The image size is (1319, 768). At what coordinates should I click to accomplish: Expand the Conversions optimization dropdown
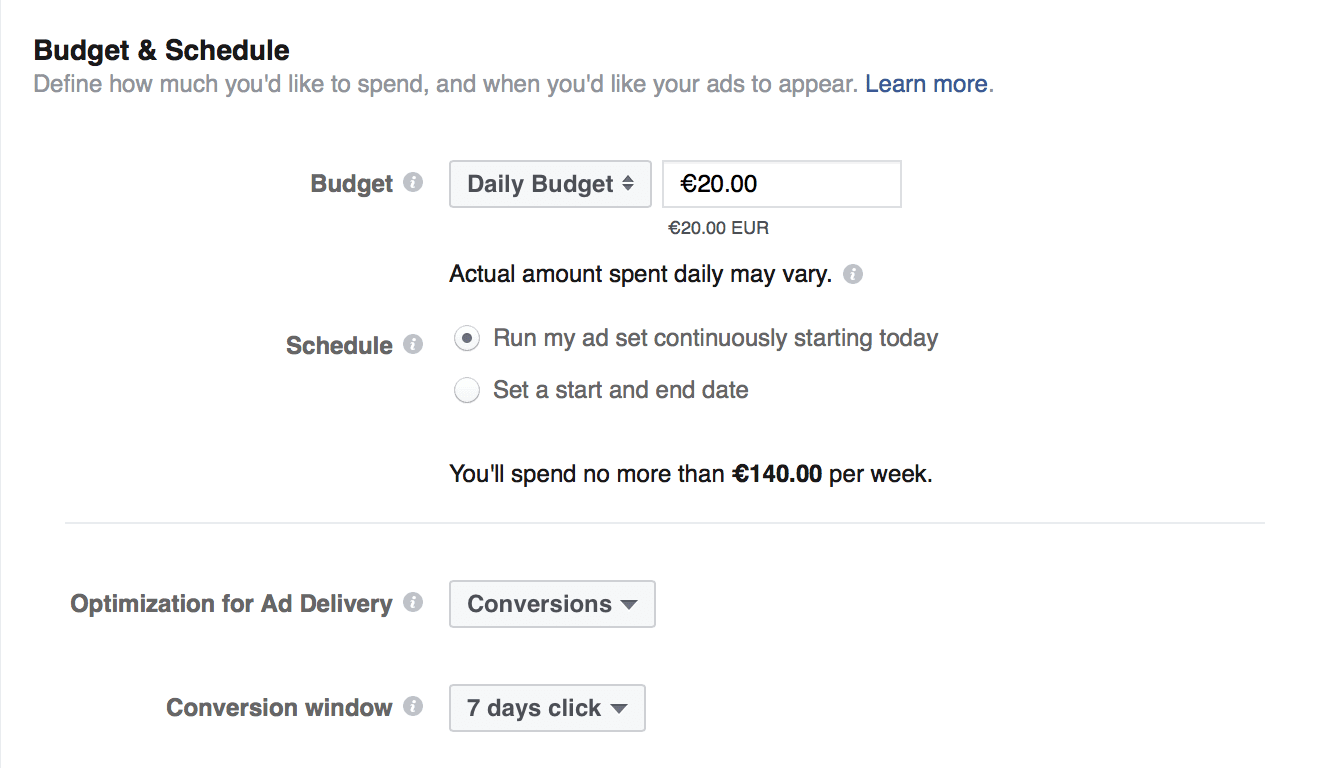552,604
